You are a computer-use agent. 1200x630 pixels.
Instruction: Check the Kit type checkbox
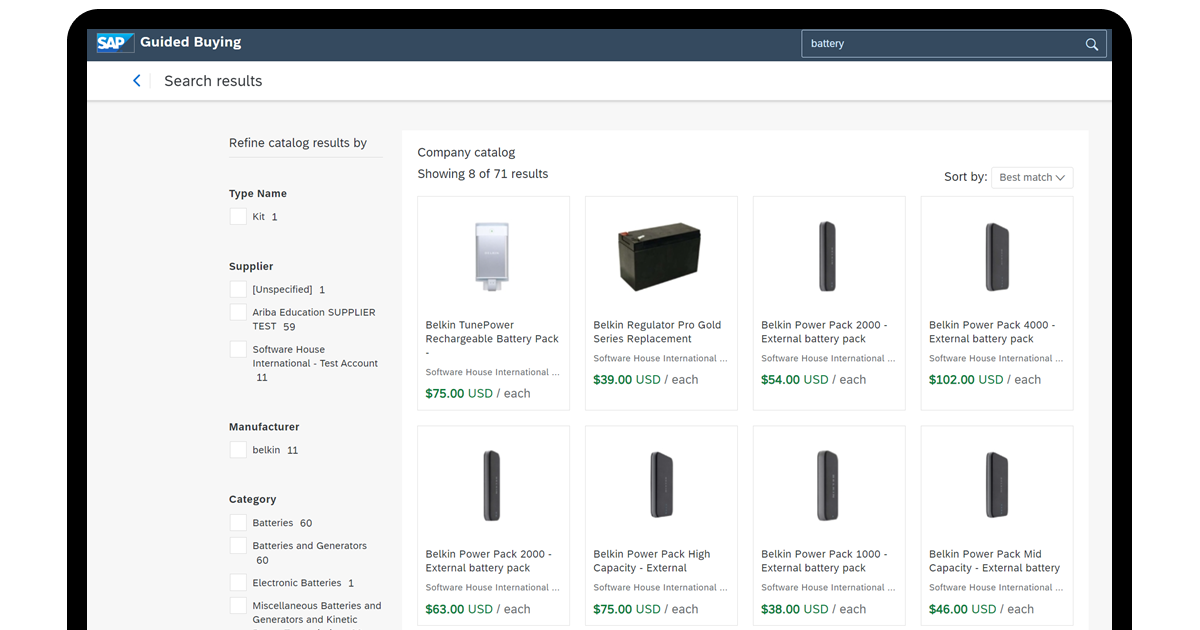[x=238, y=216]
